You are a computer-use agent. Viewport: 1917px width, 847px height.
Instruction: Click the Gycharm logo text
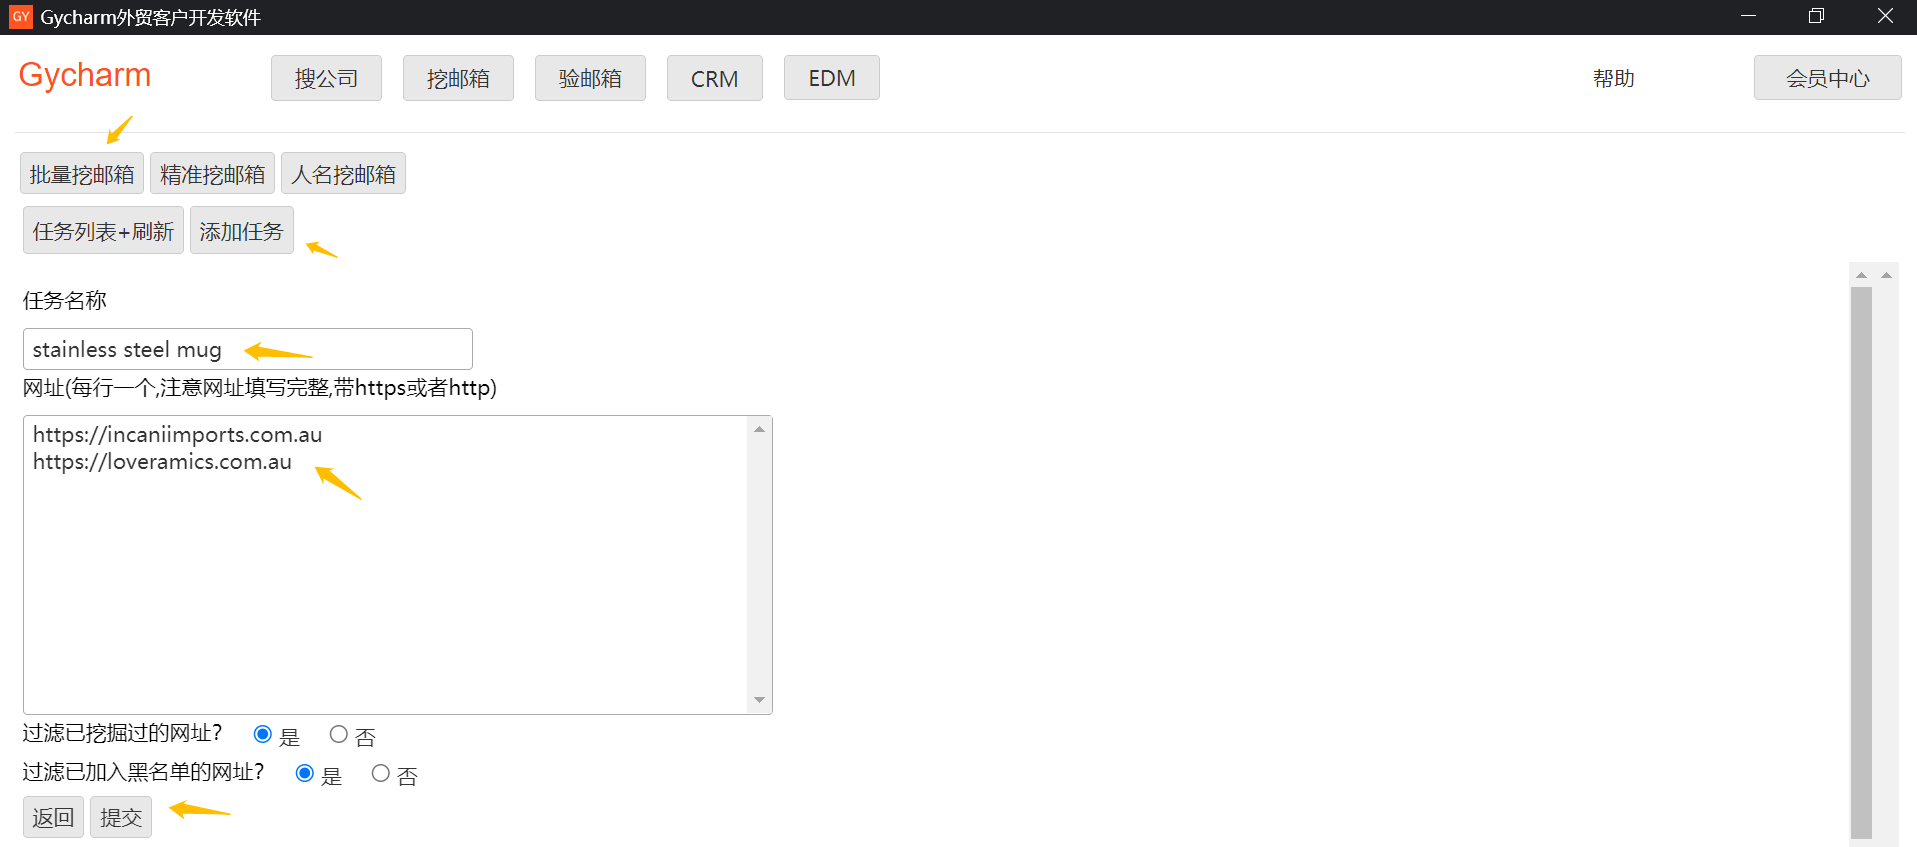point(85,75)
